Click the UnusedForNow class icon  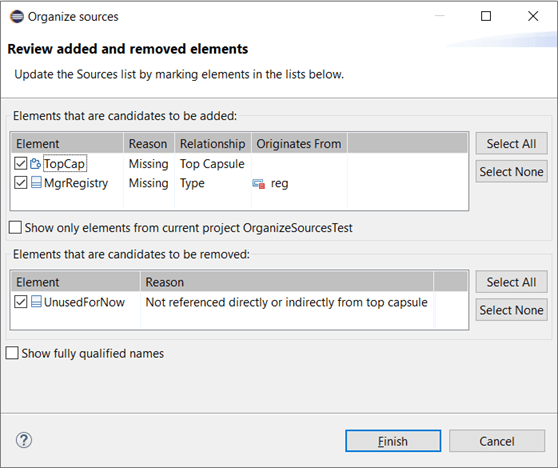pos(36,302)
